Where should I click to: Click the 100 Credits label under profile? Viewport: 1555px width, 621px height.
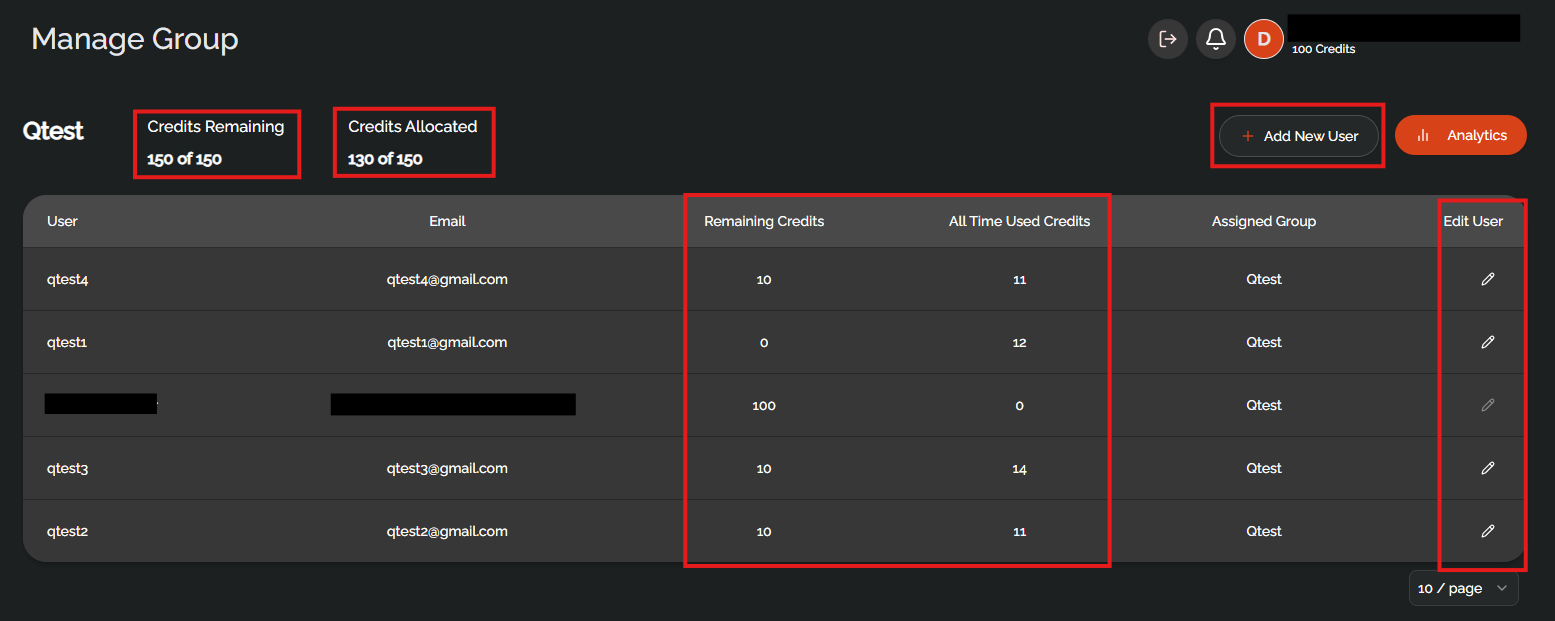click(x=1323, y=49)
